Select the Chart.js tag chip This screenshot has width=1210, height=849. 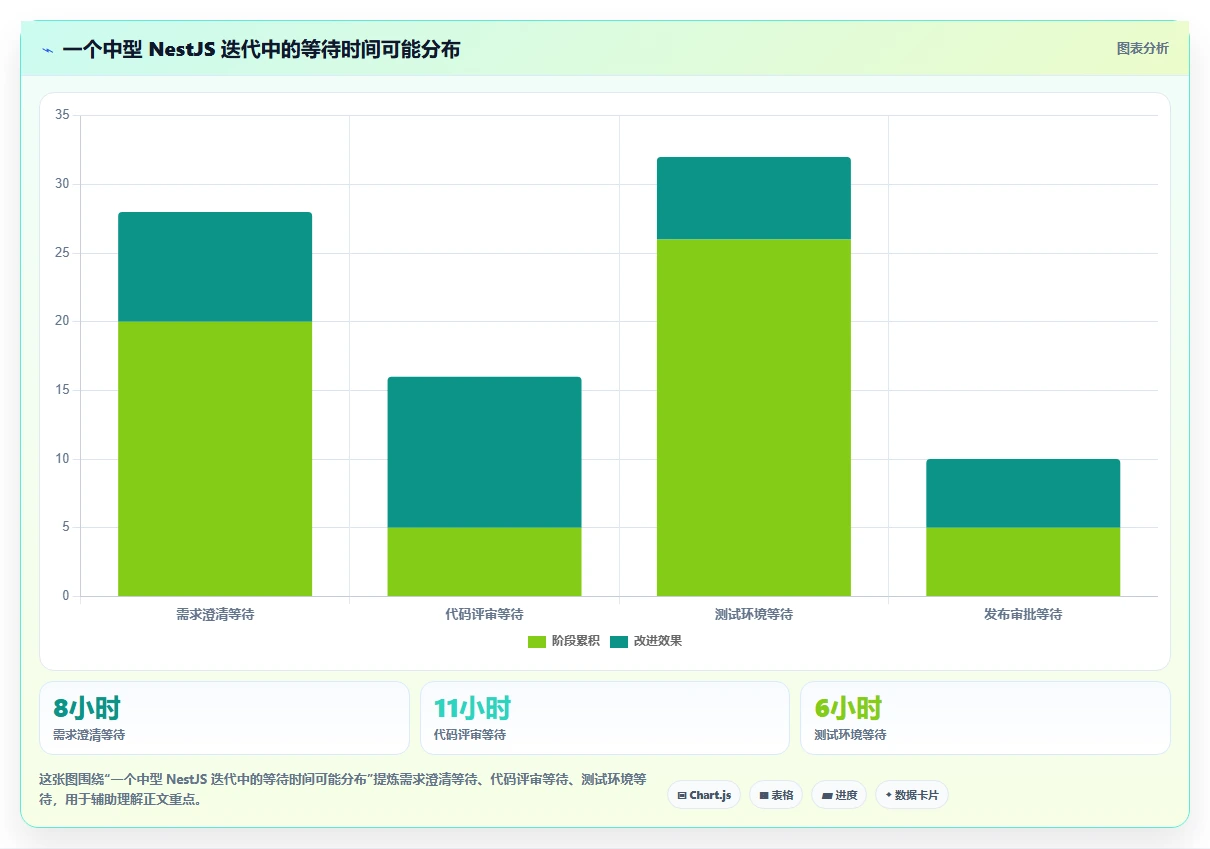coord(704,795)
